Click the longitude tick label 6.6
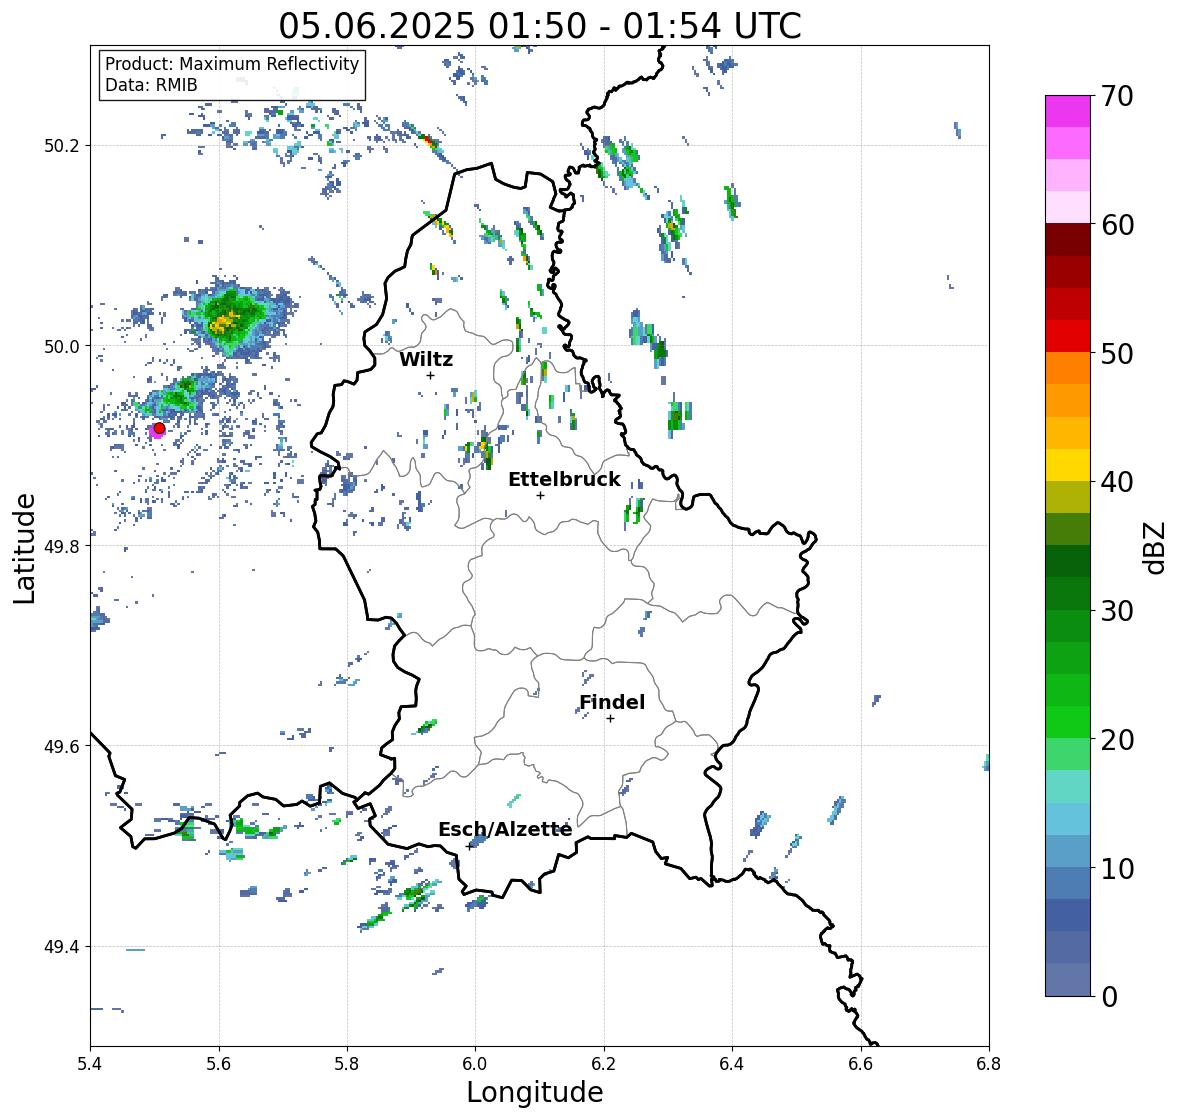 point(860,1063)
